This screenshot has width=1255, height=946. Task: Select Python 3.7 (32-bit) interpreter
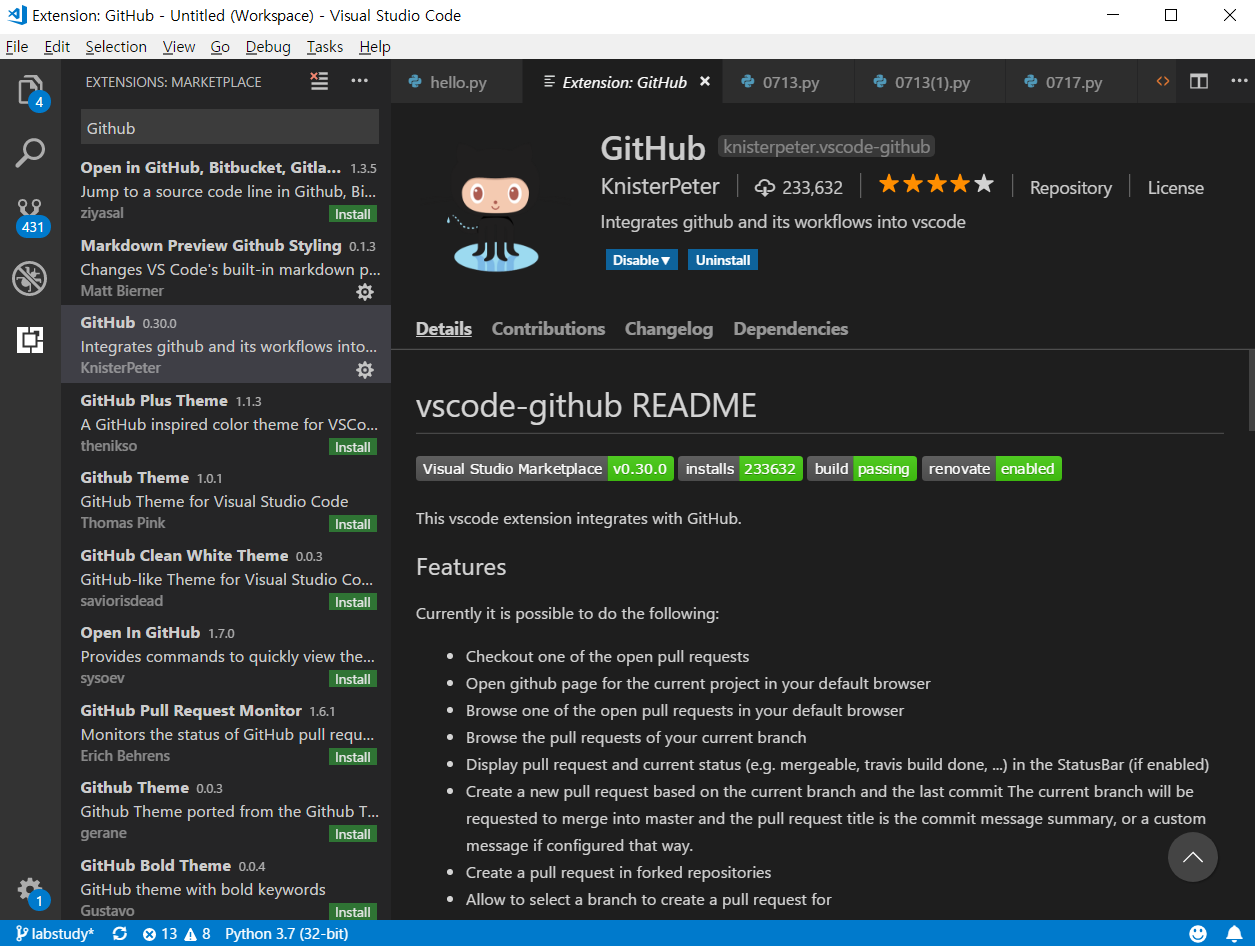pos(287,934)
